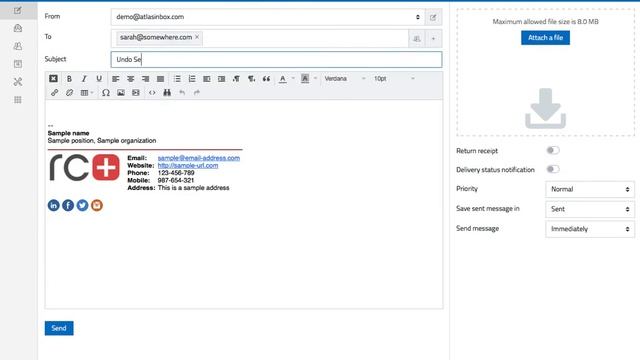Viewport: 640px width, 360px height.
Task: Justify text alignment
Action: coord(160,78)
